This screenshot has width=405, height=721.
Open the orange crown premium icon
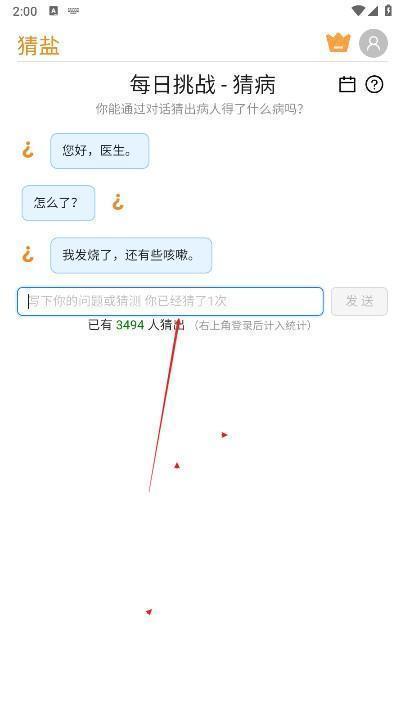coord(338,43)
